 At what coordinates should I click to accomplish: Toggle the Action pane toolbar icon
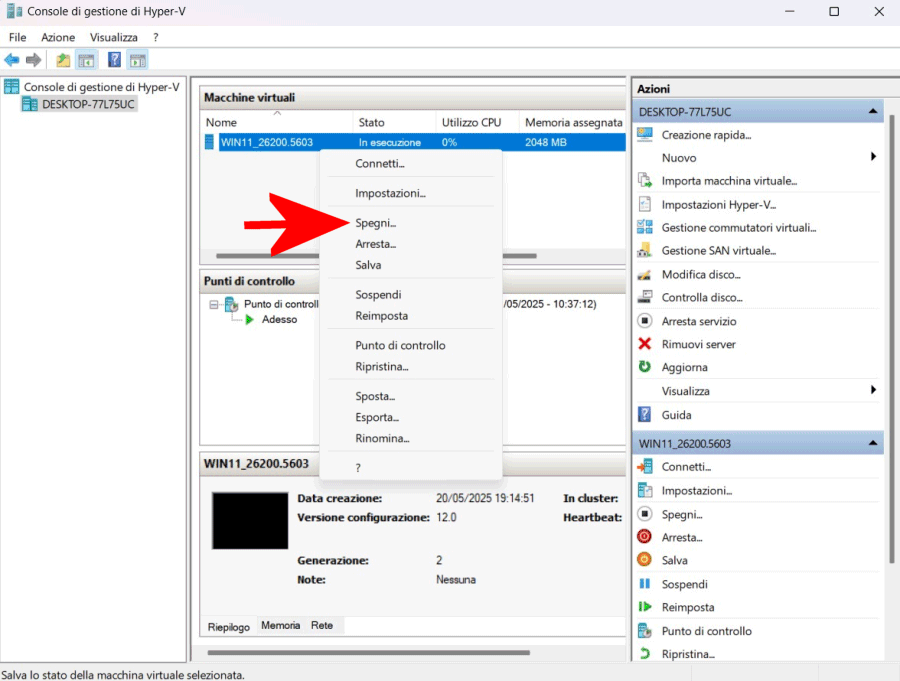[x=138, y=60]
